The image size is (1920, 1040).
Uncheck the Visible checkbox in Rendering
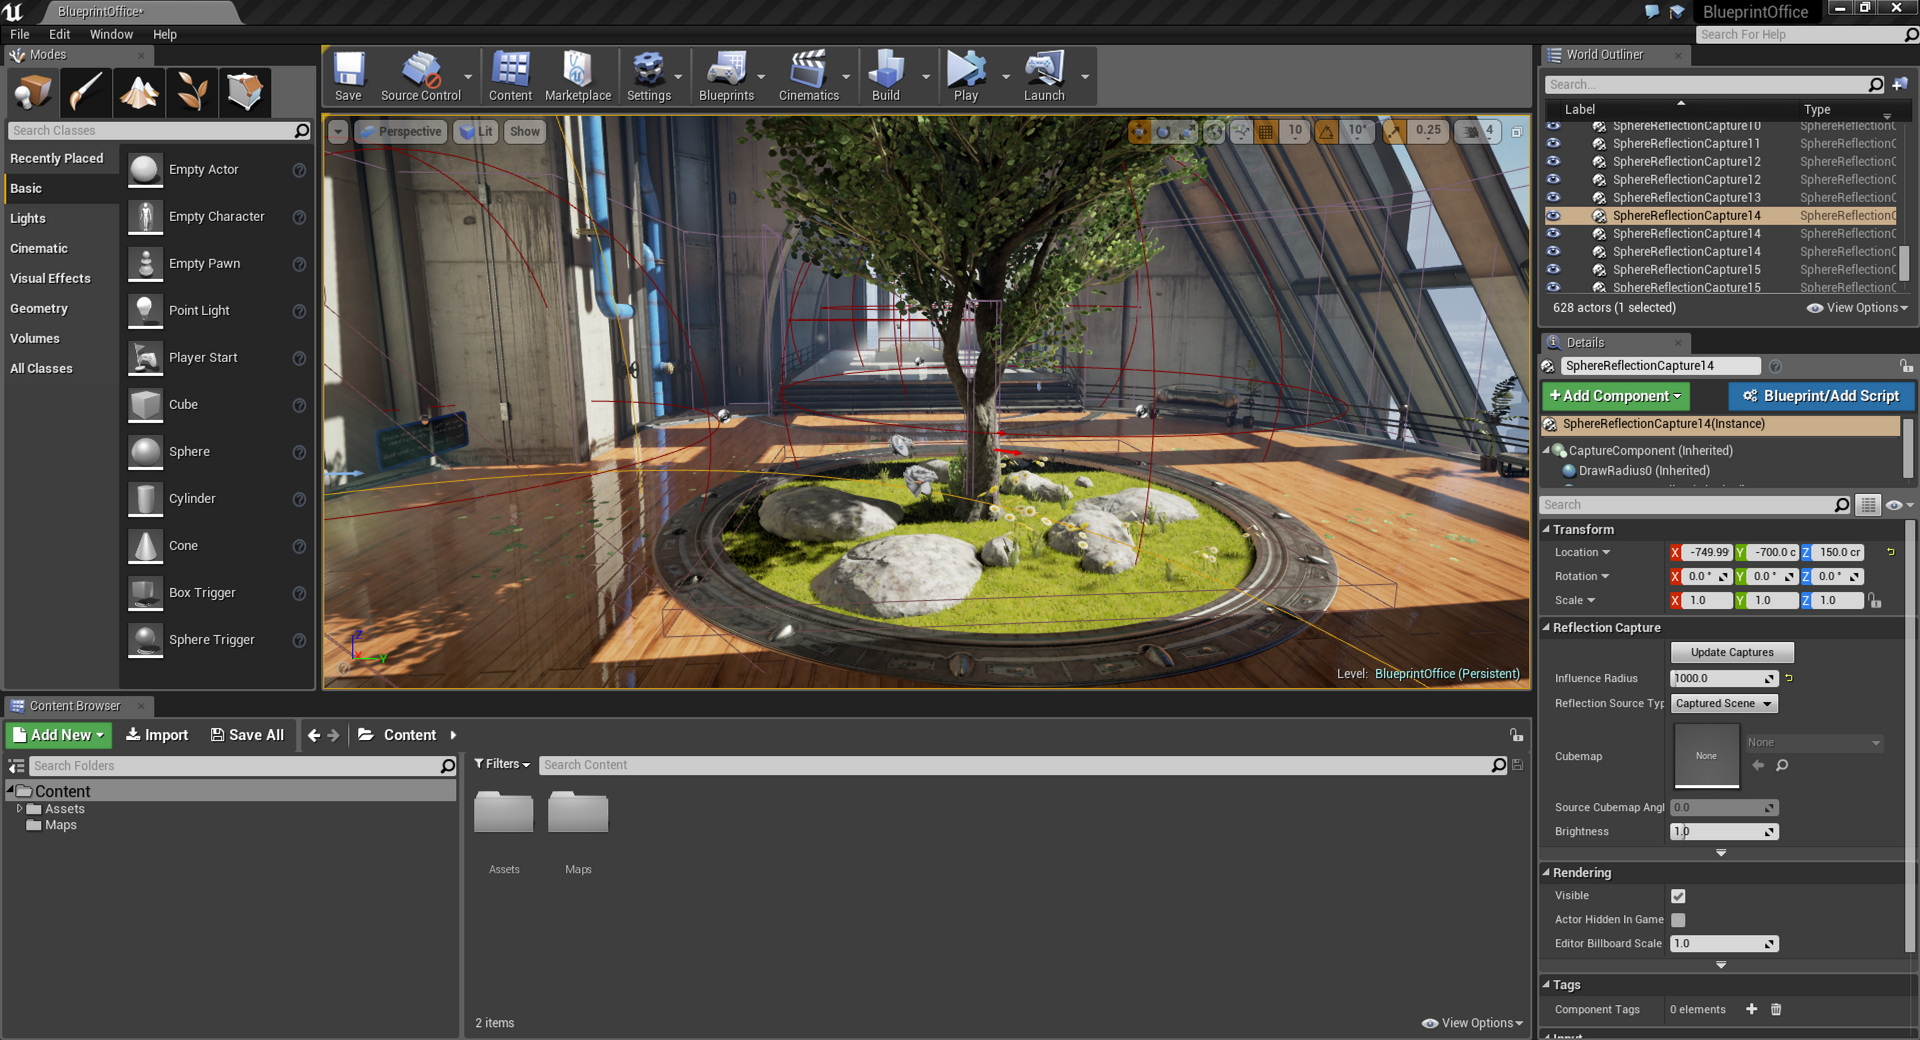coord(1678,896)
